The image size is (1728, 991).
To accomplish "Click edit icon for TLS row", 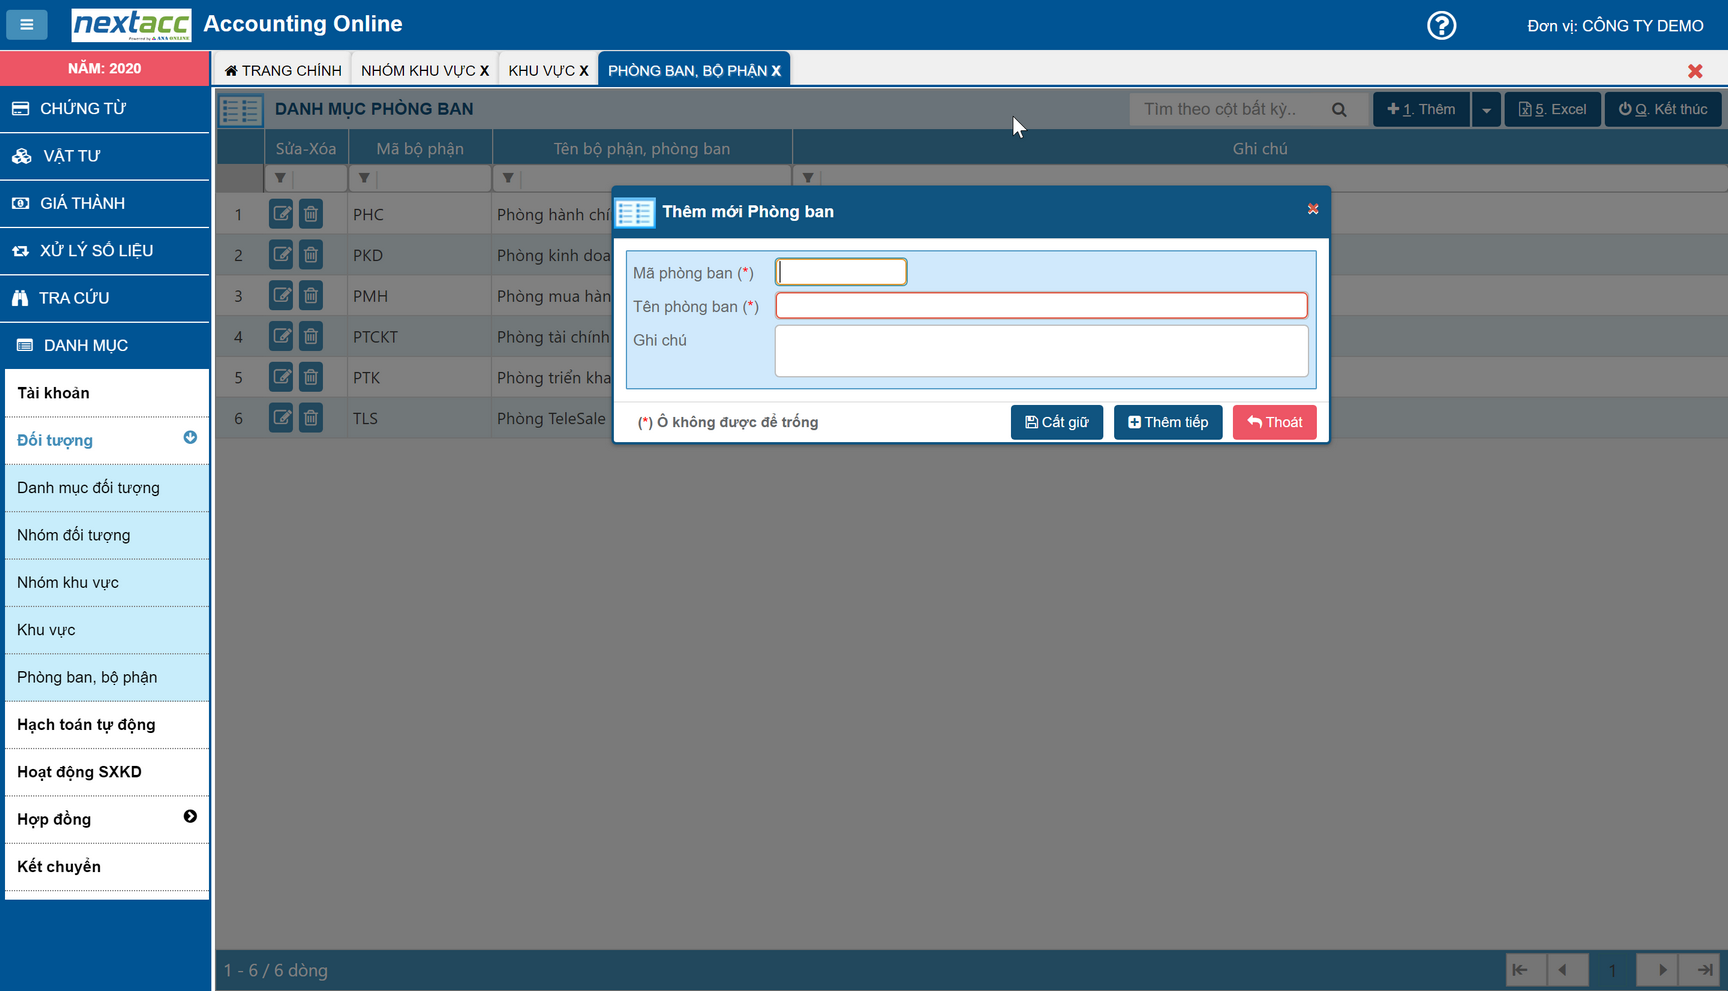I will (x=281, y=418).
